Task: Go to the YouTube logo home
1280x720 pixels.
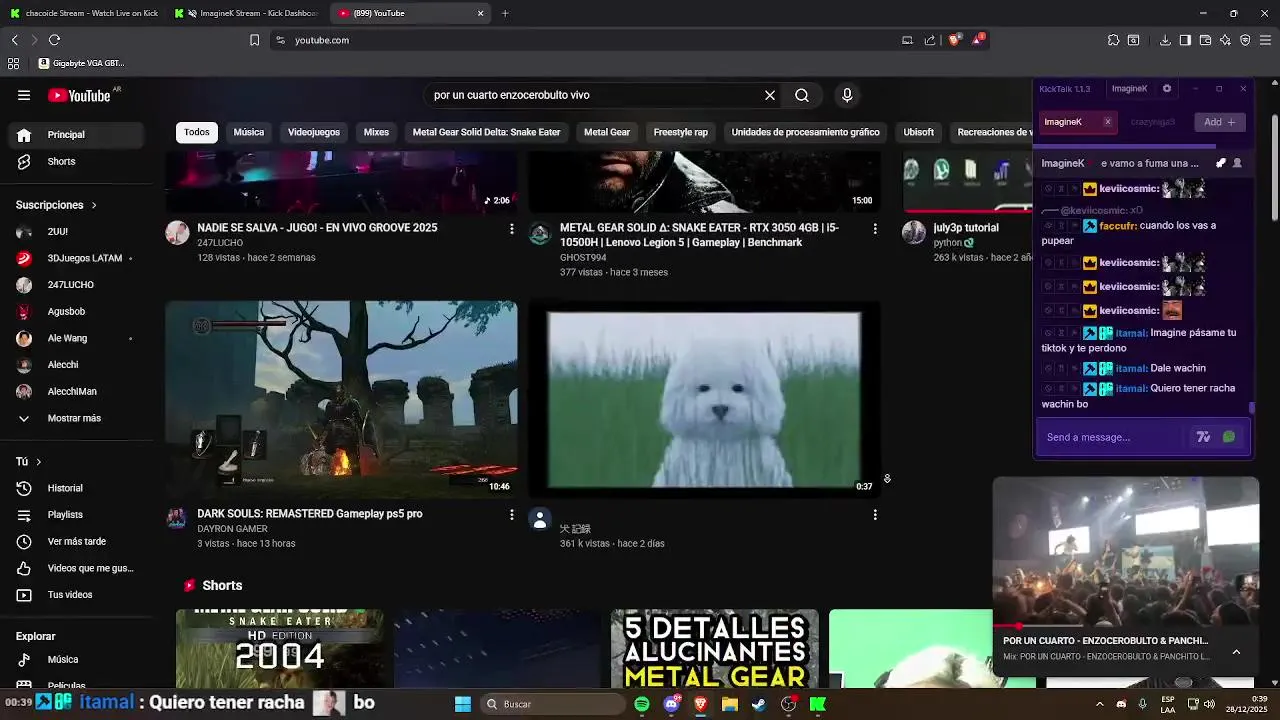Action: (79, 95)
